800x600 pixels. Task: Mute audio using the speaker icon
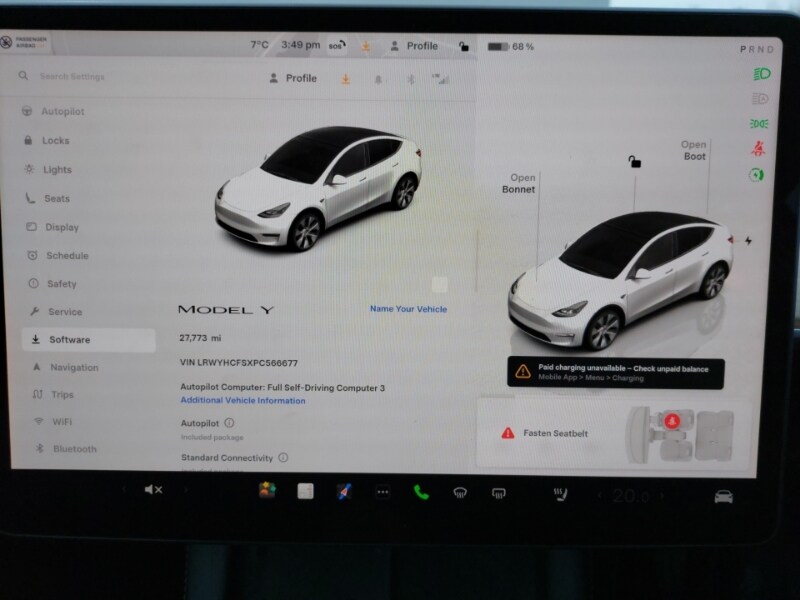click(154, 491)
